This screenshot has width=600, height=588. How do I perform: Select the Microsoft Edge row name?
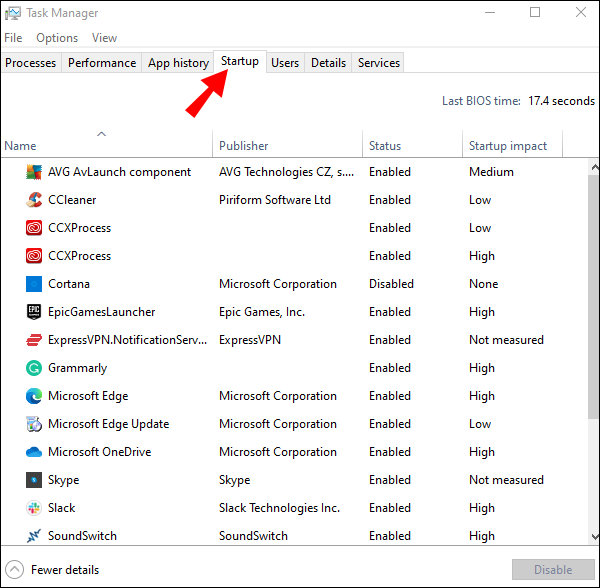[88, 396]
